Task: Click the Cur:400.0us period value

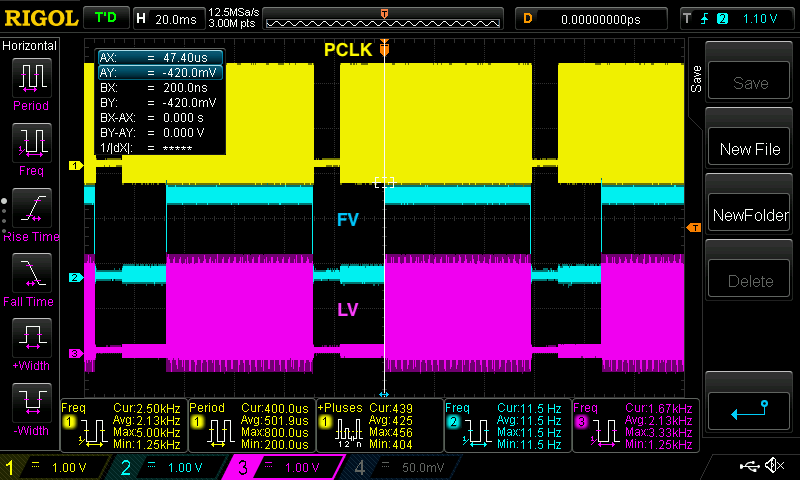Action: [274, 408]
